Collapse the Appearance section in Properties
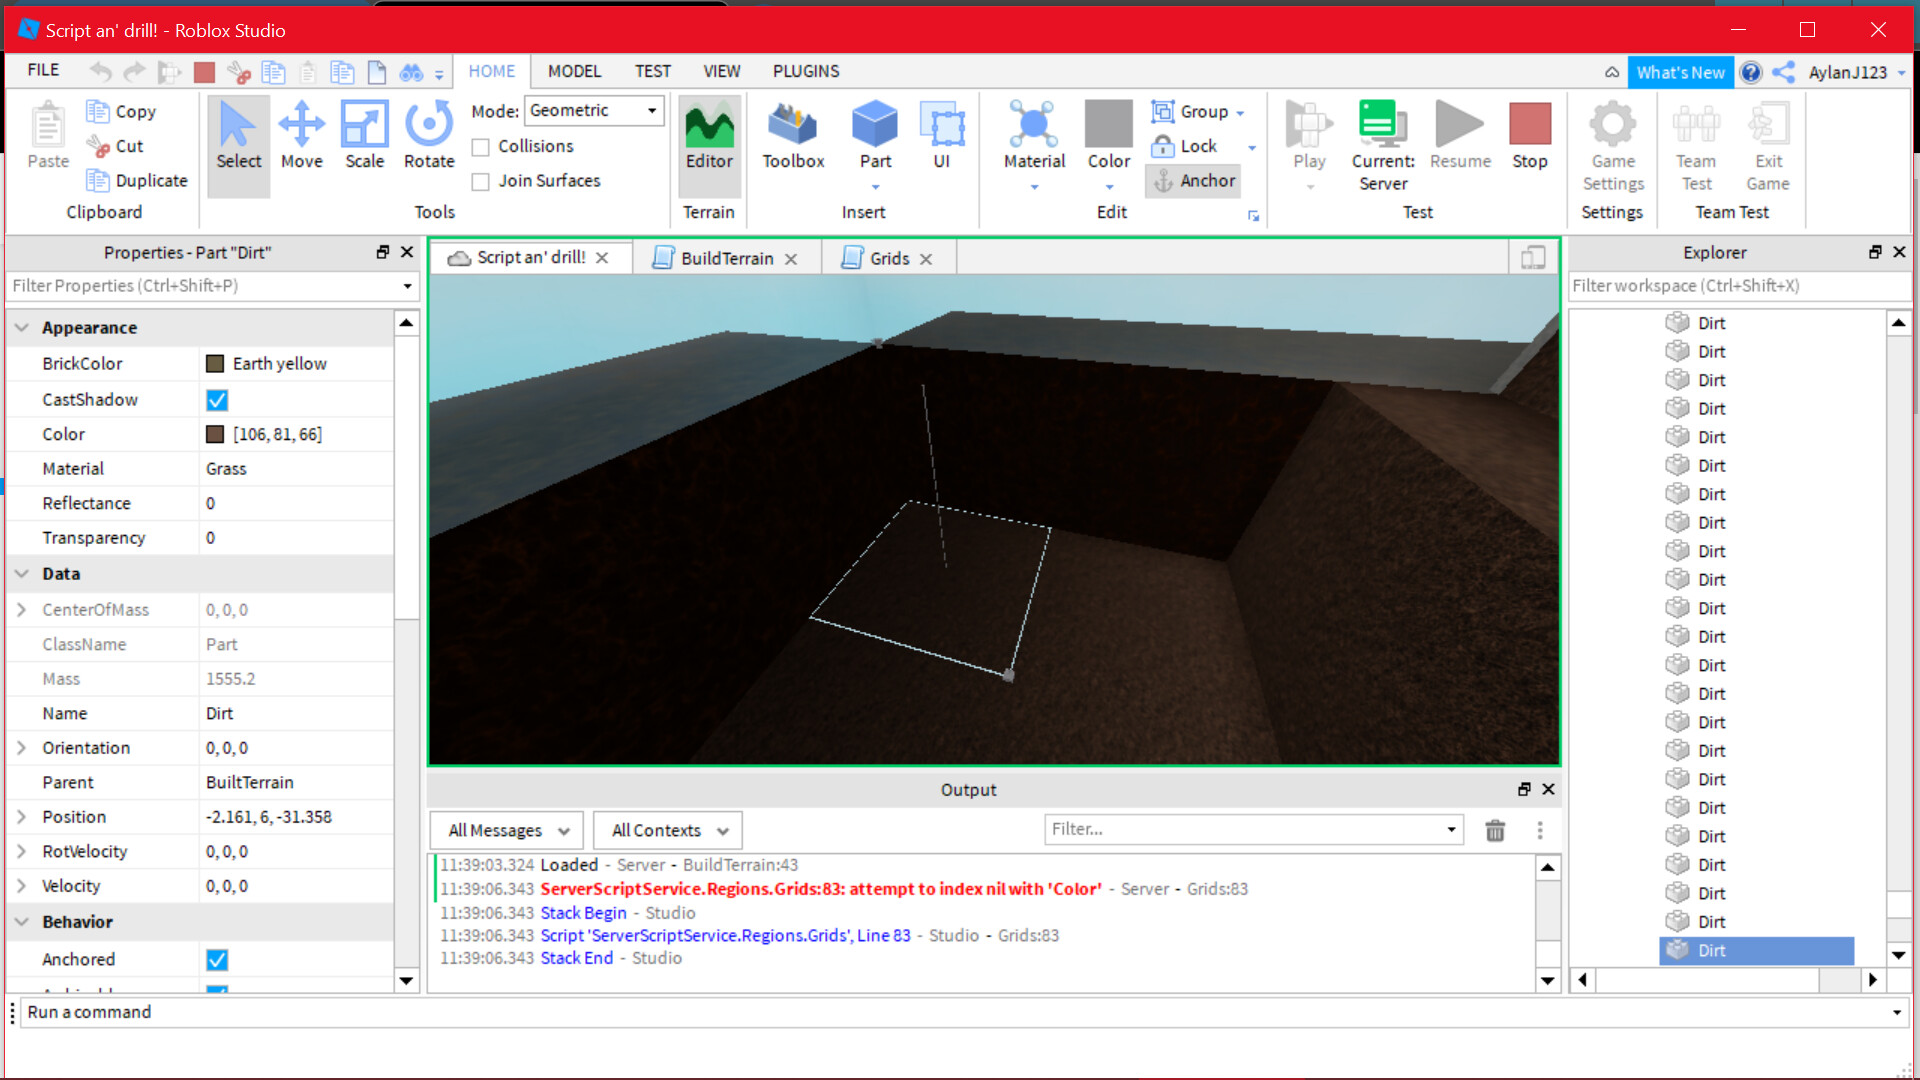 point(21,327)
